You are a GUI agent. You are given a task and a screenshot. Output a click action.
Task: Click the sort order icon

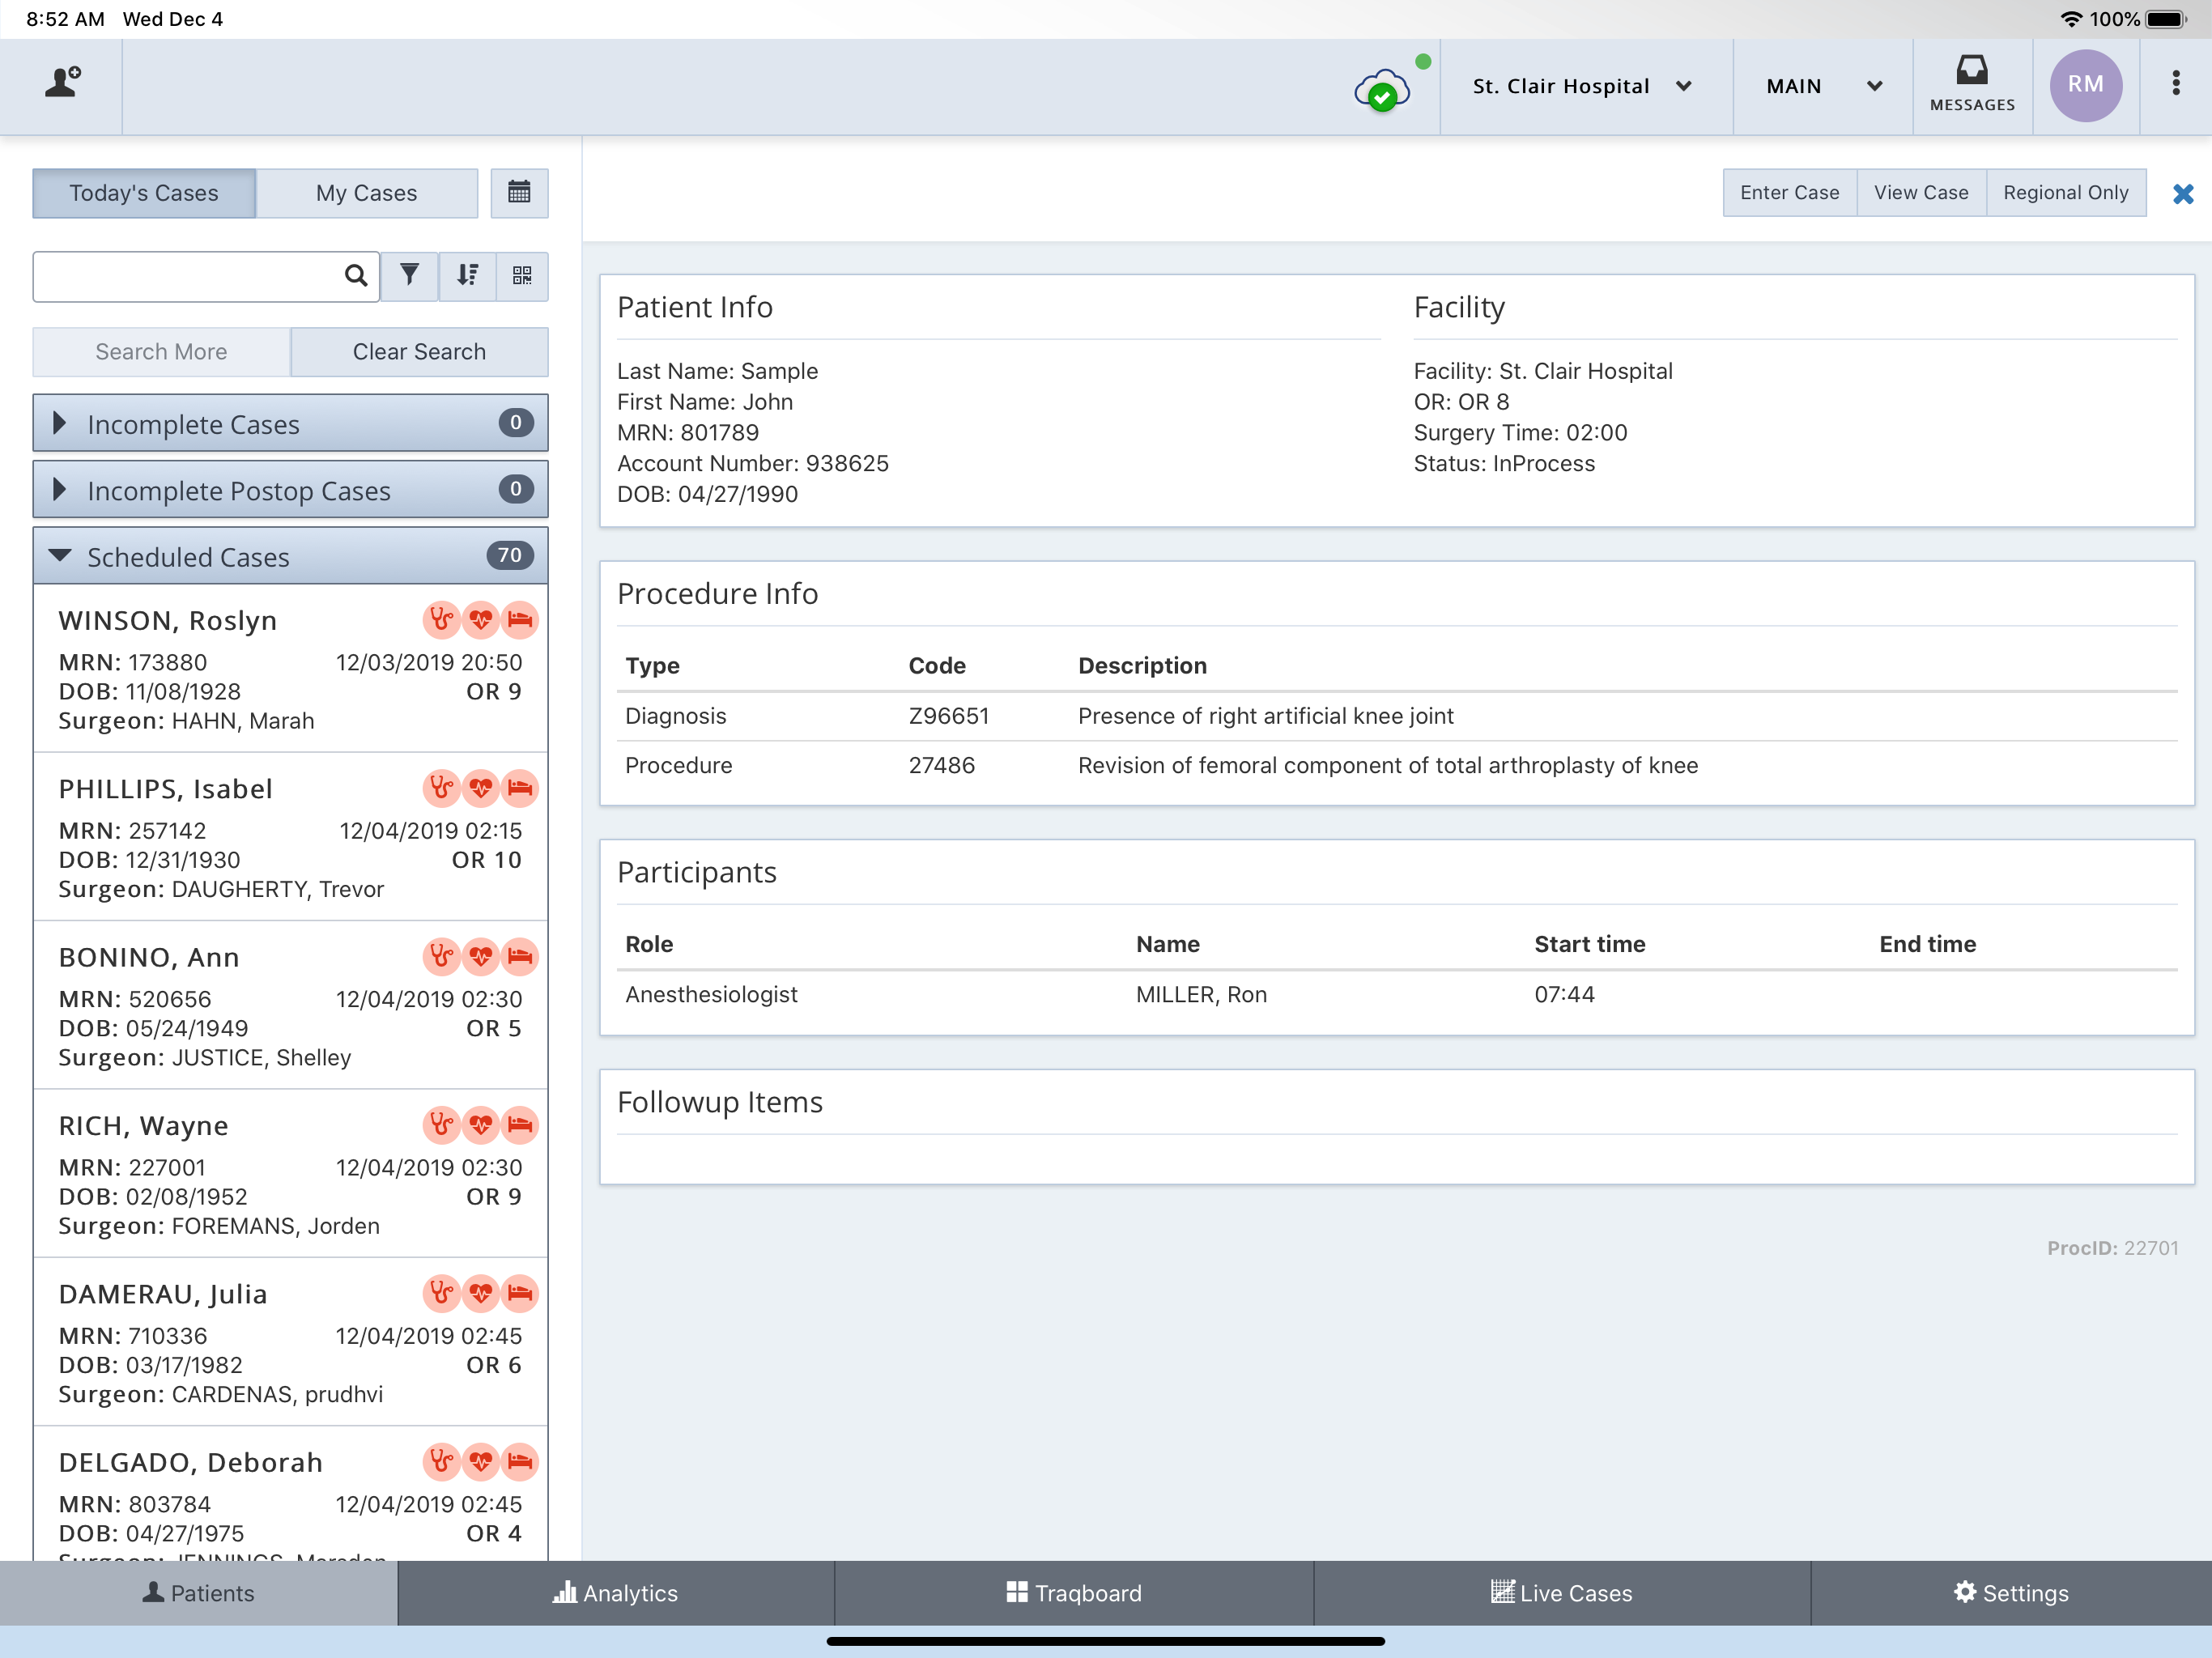point(467,275)
